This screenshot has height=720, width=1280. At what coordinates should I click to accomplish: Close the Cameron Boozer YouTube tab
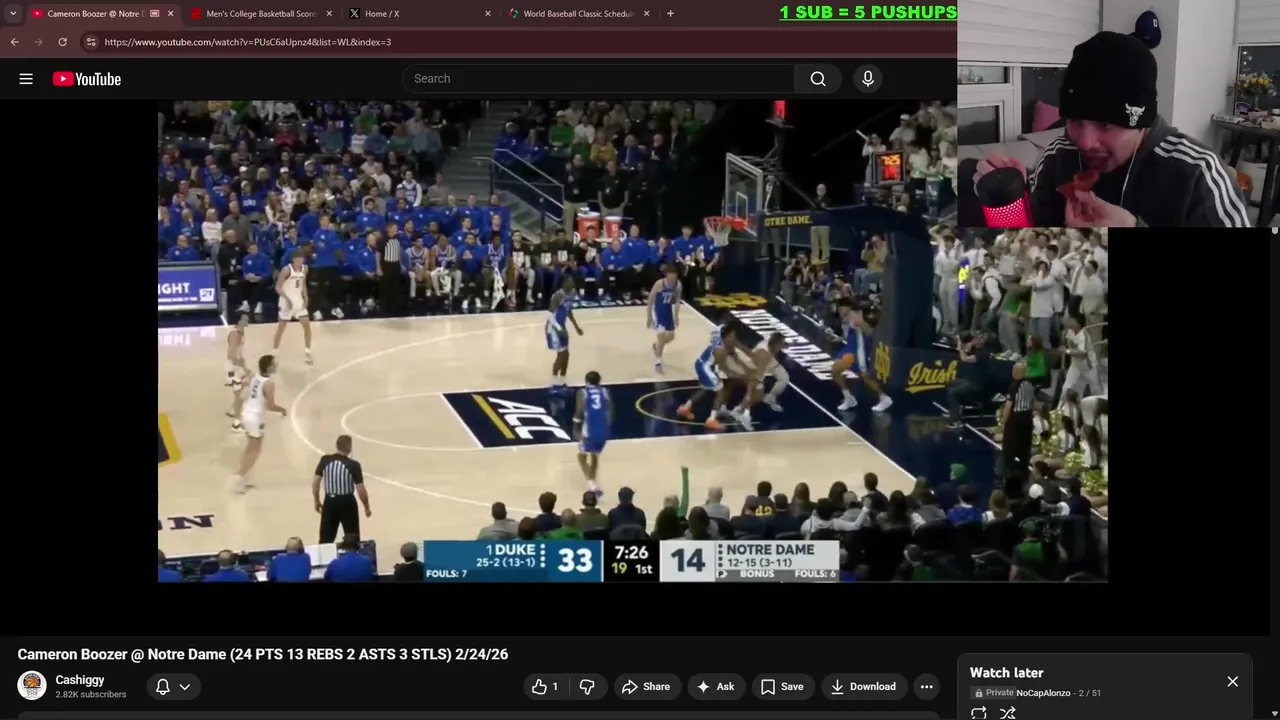(170, 14)
